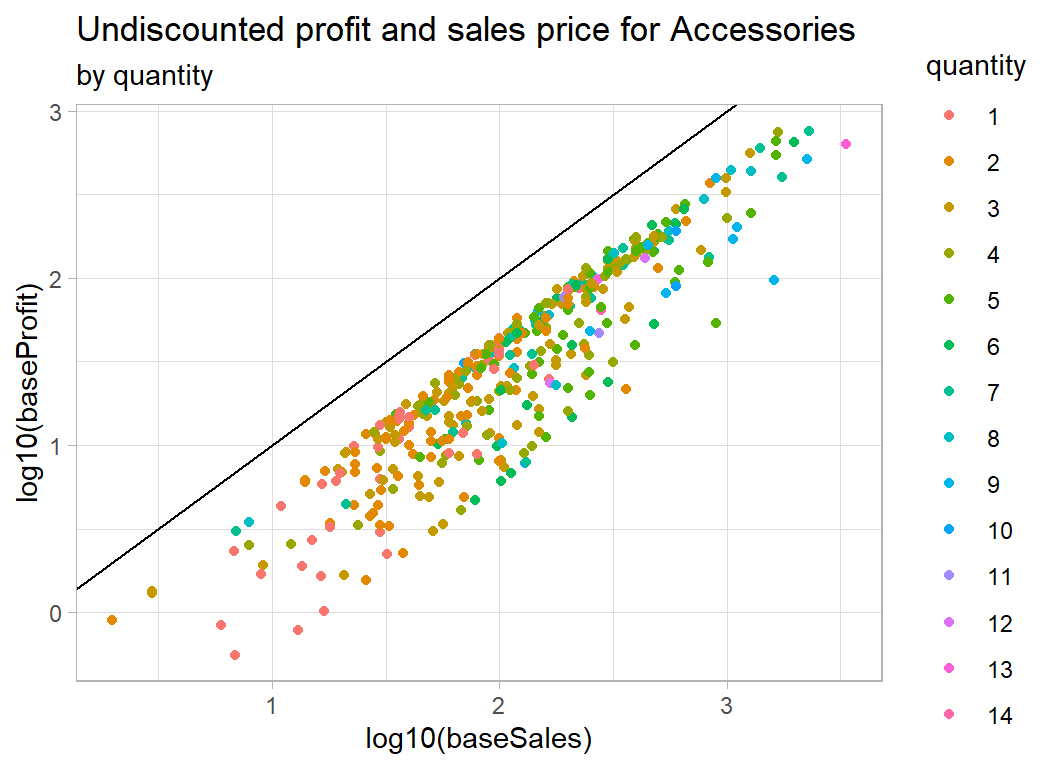Viewport: 1056px width, 768px height.
Task: Click the quantity 13 legend dot
Action: [x=949, y=669]
